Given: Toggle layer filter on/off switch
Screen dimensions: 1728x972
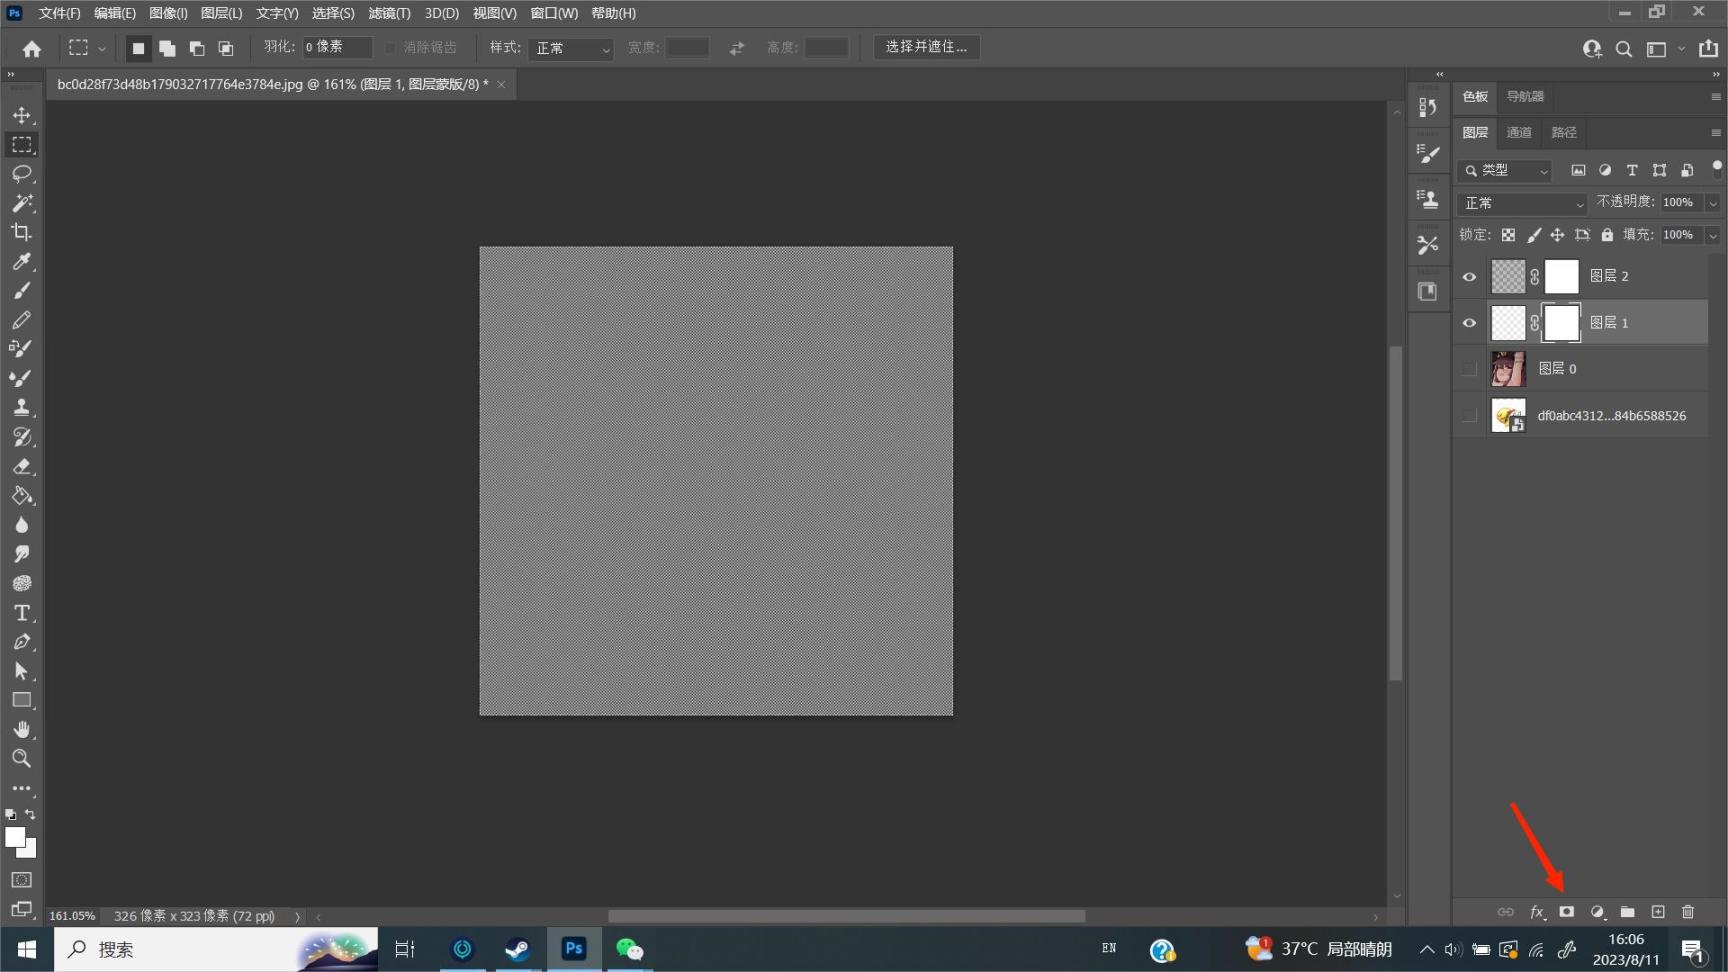Looking at the screenshot, I should 1717,168.
